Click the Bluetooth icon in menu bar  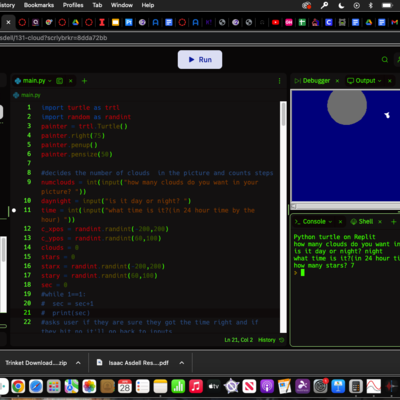[x=371, y=5]
